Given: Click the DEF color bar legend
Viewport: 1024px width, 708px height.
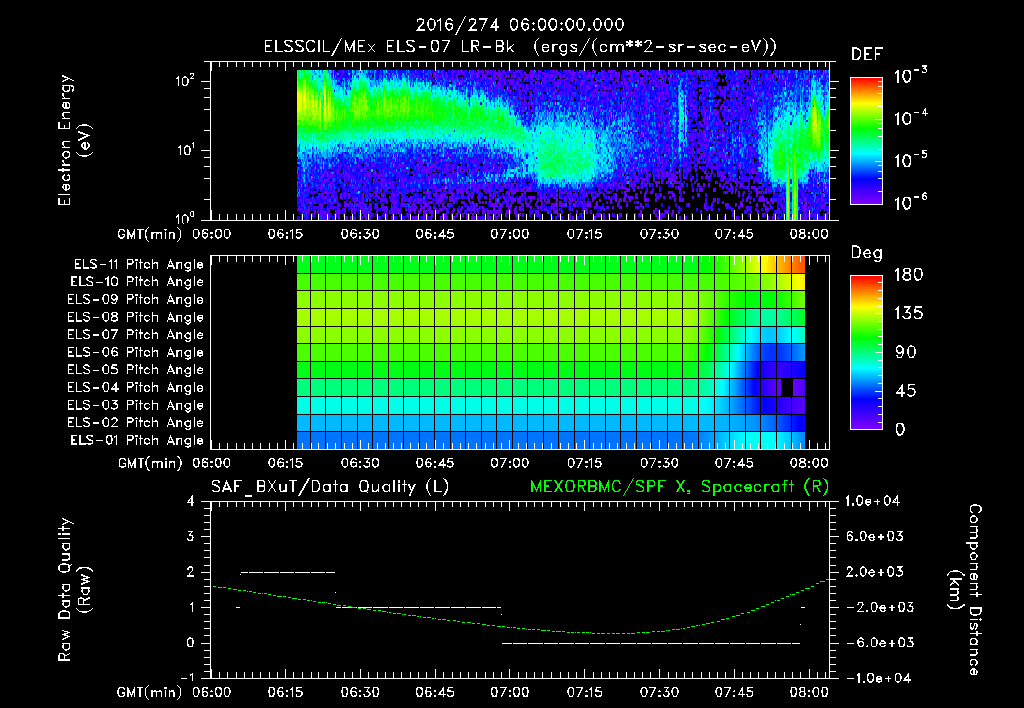Looking at the screenshot, I should [866, 141].
